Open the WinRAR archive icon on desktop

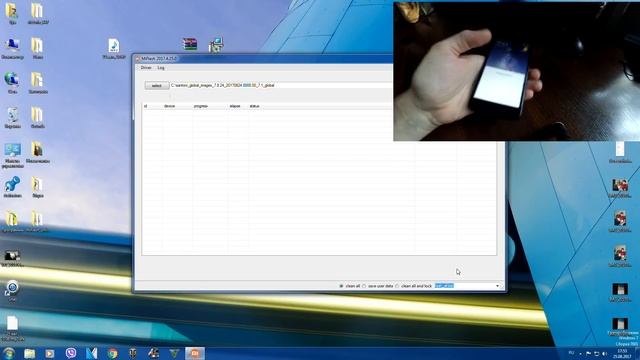(x=190, y=44)
